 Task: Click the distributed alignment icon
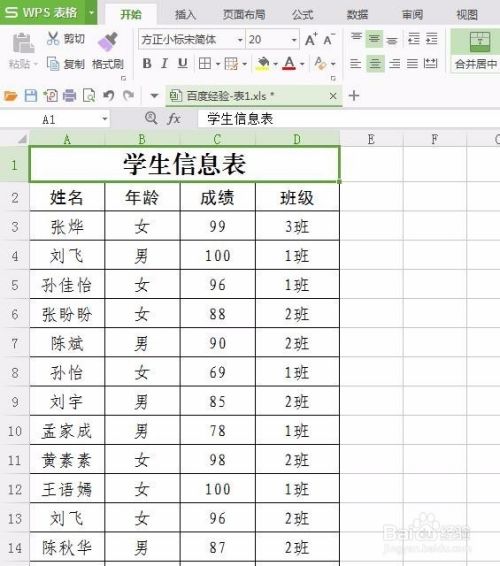tap(430, 64)
